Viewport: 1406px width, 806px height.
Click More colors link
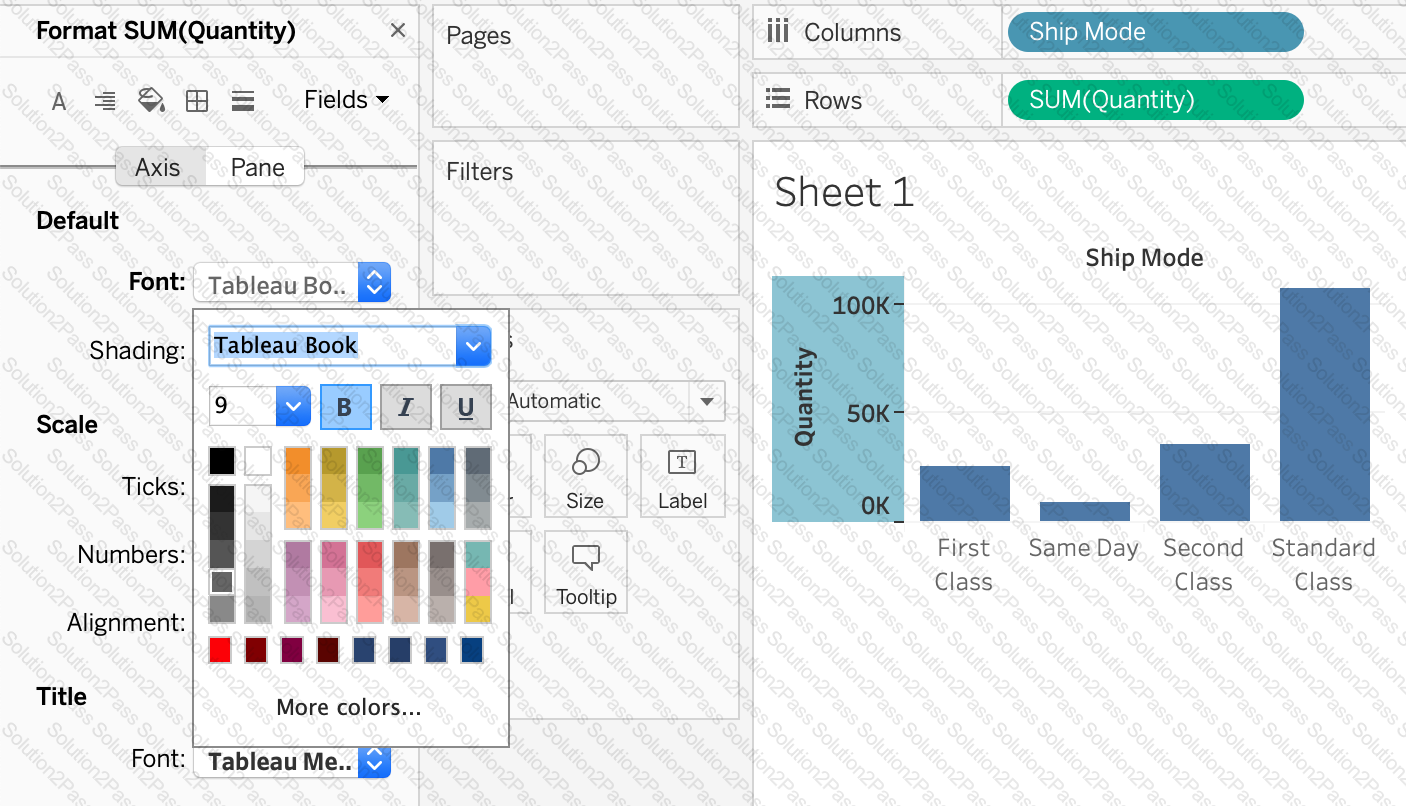(348, 708)
